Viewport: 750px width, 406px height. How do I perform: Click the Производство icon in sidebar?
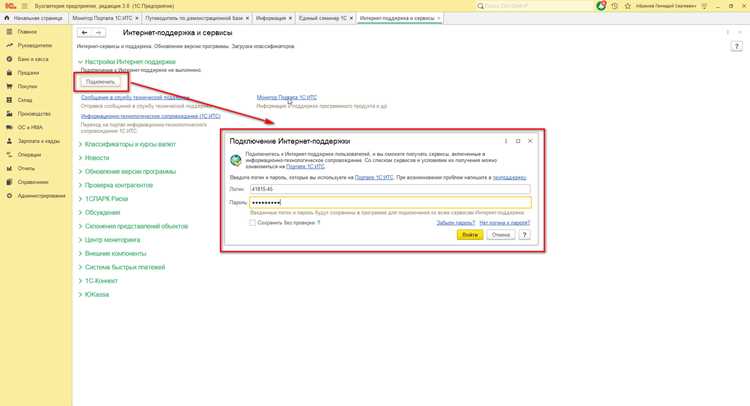pyautogui.click(x=9, y=114)
